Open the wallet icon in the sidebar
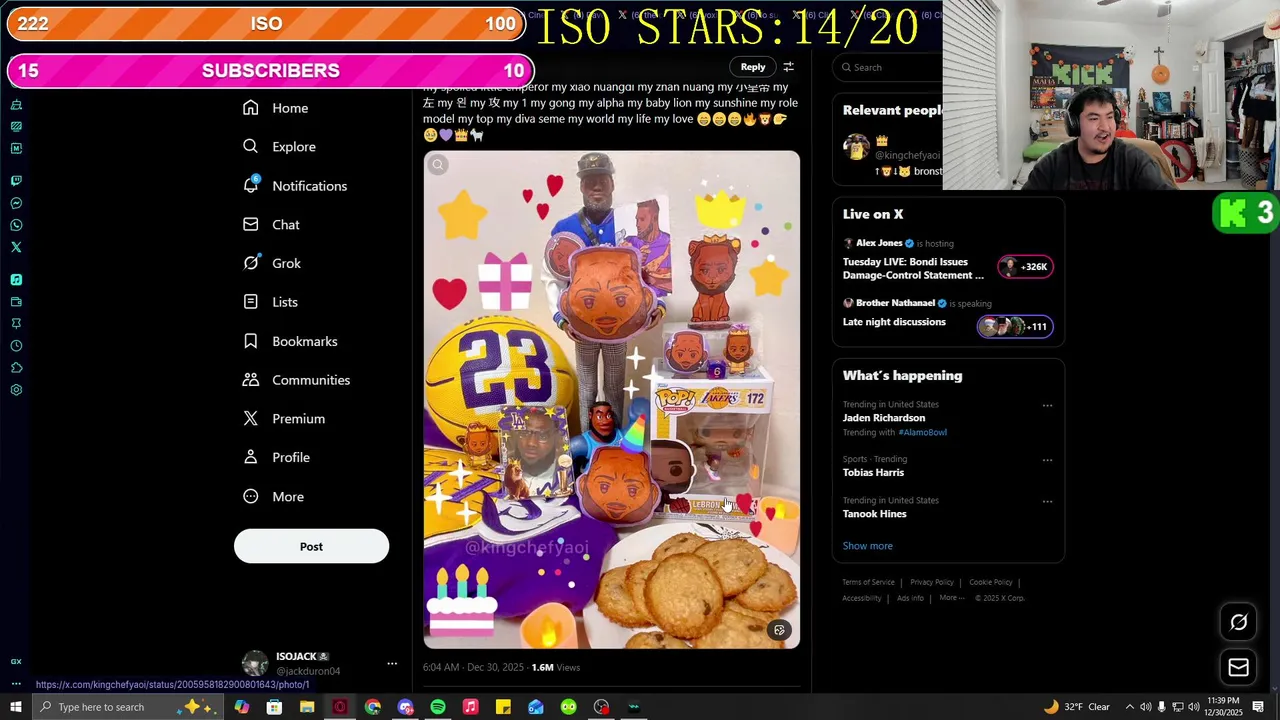Screen dimensions: 1280x720 pyautogui.click(x=16, y=302)
